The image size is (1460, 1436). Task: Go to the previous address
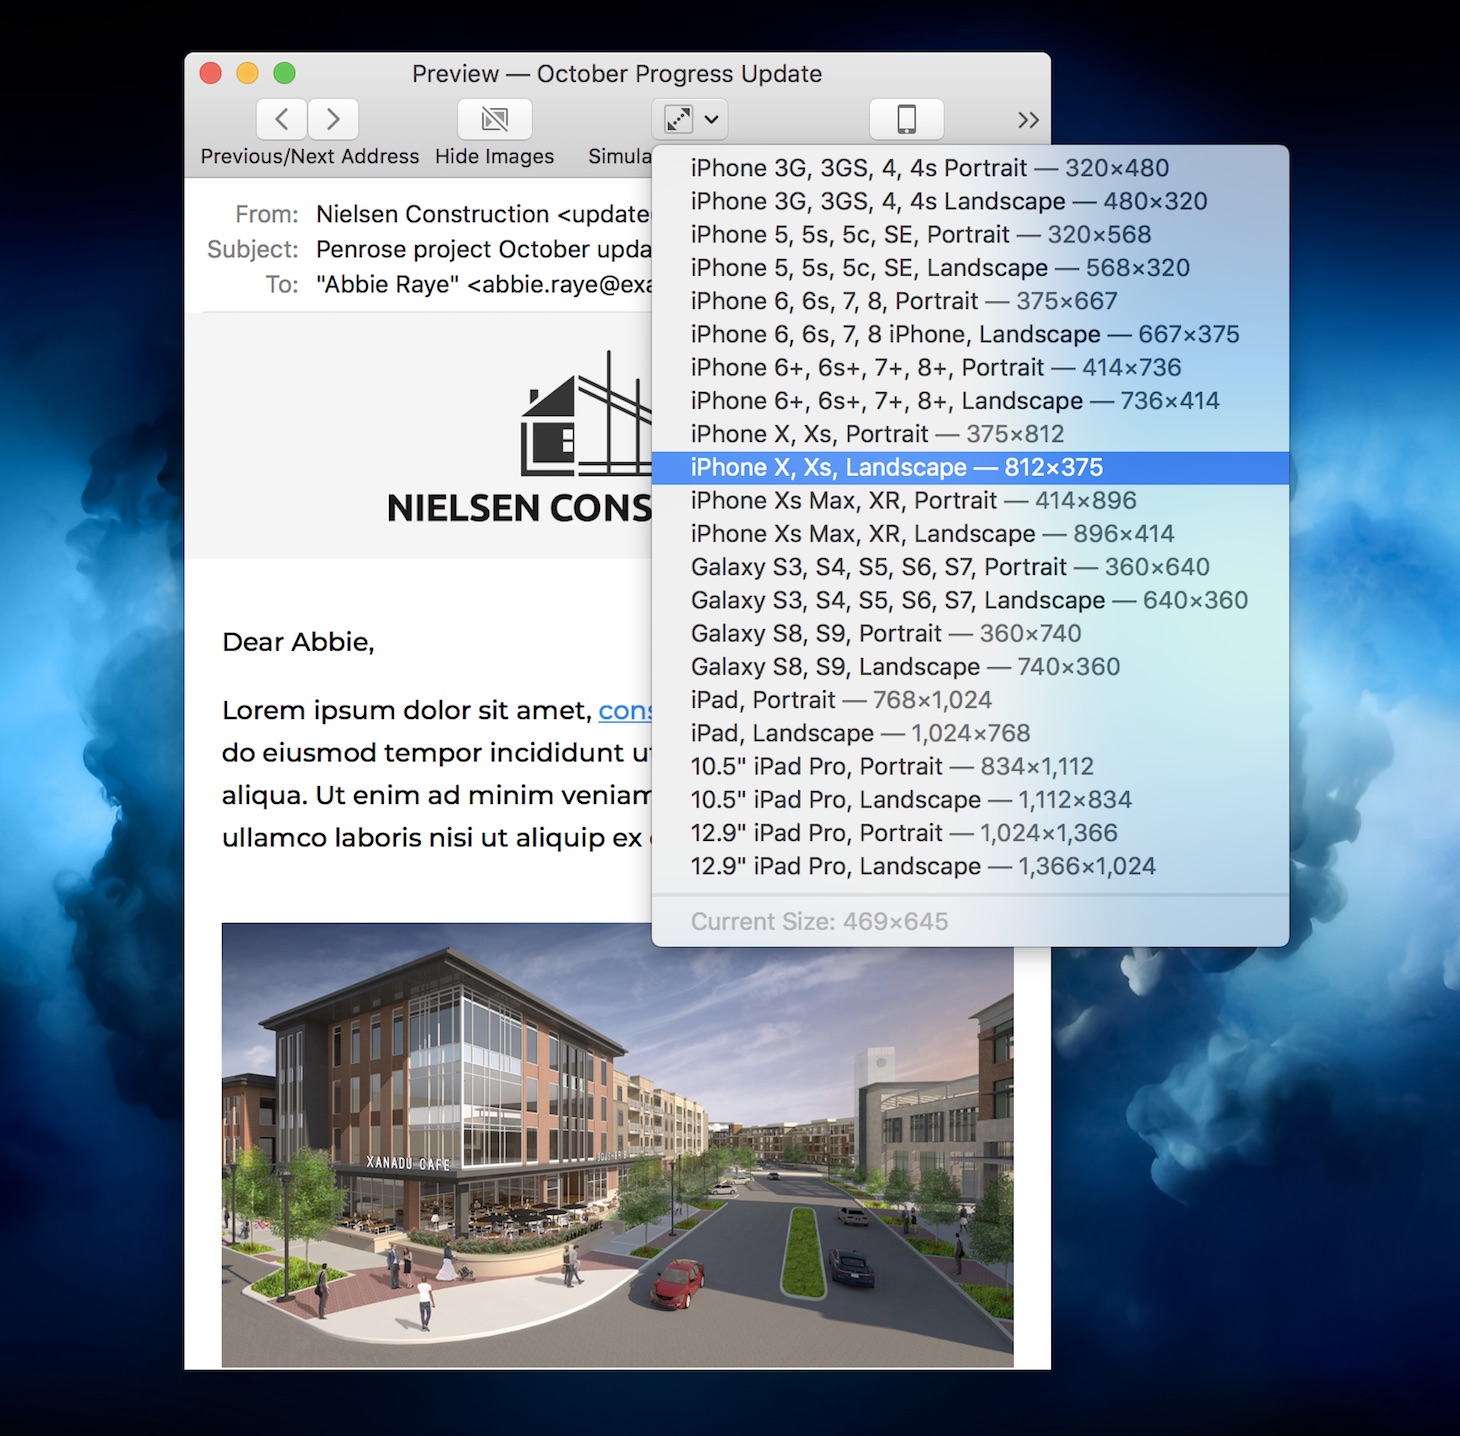(x=282, y=119)
